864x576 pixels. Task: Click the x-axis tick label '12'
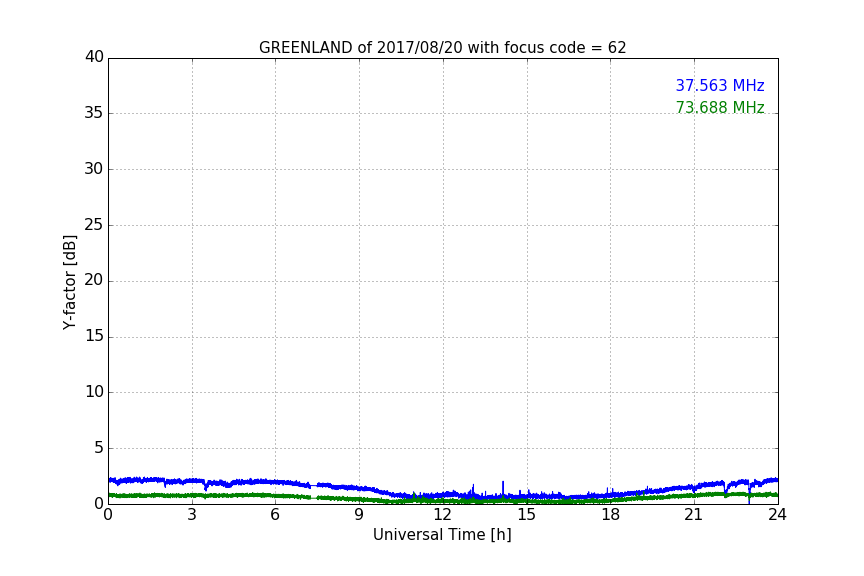pyautogui.click(x=442, y=515)
